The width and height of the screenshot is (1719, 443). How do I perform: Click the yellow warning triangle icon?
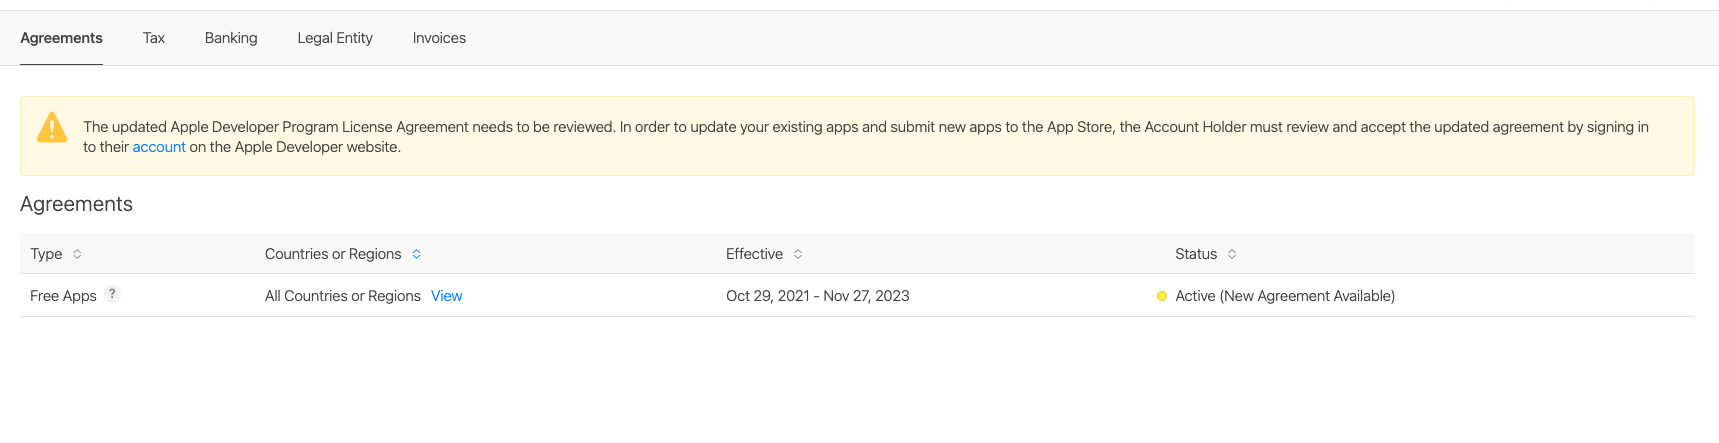point(52,128)
